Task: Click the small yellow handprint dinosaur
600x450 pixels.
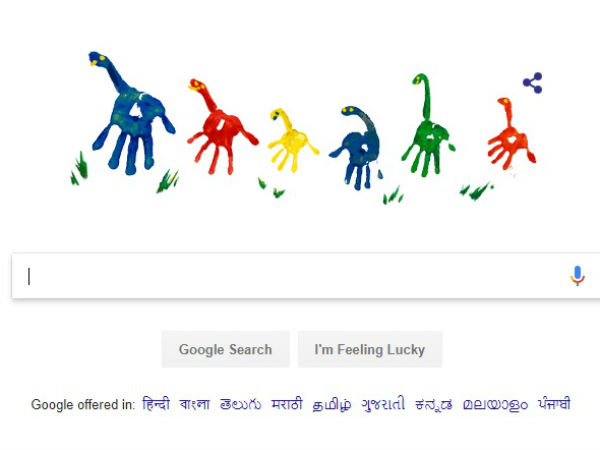Action: click(x=292, y=140)
